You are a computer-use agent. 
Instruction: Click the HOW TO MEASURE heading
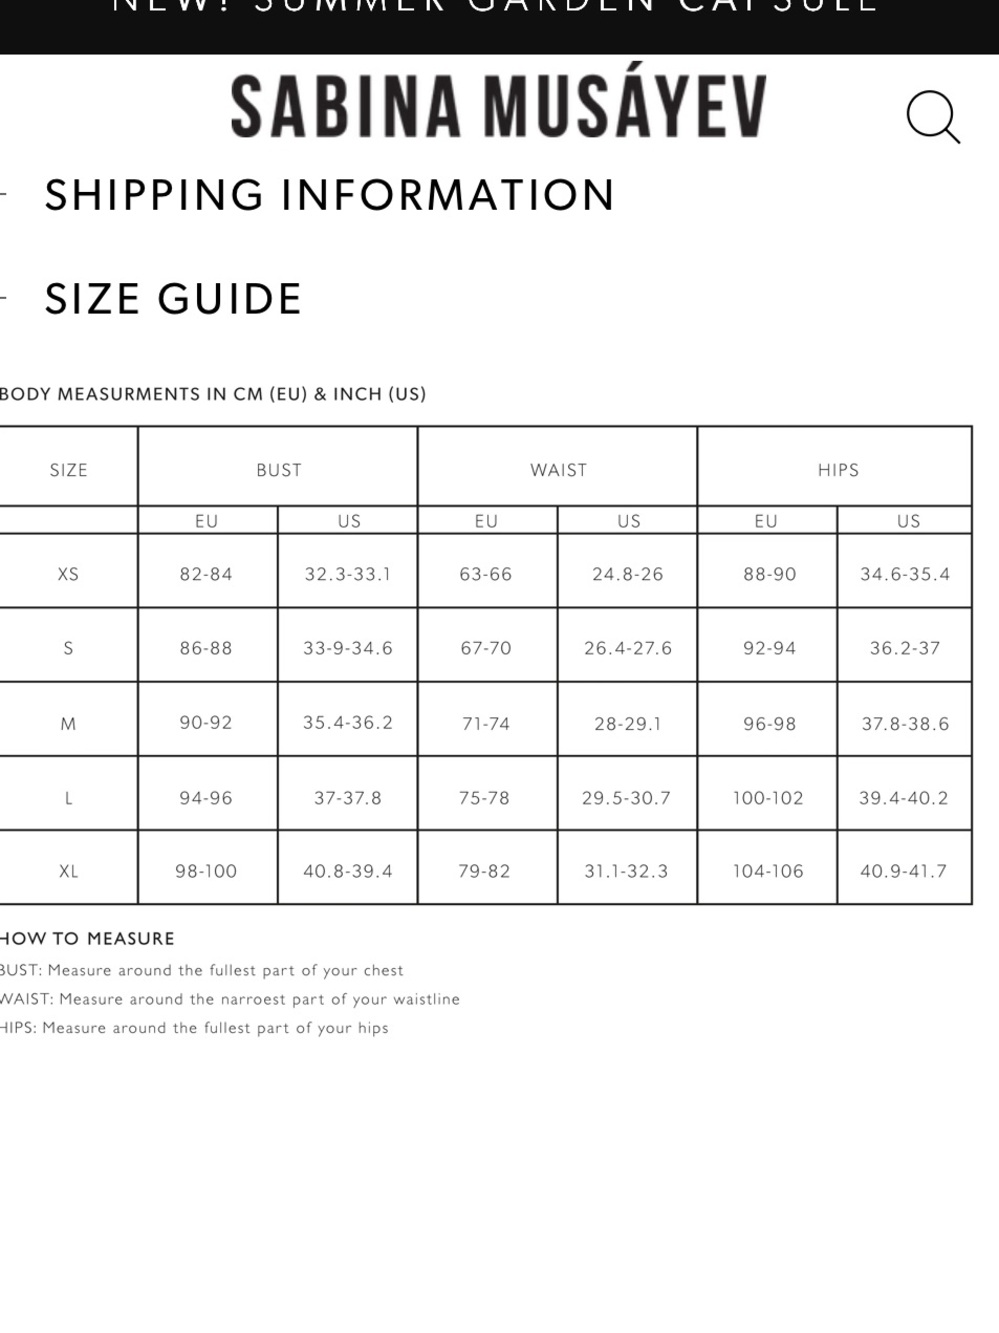pos(87,938)
